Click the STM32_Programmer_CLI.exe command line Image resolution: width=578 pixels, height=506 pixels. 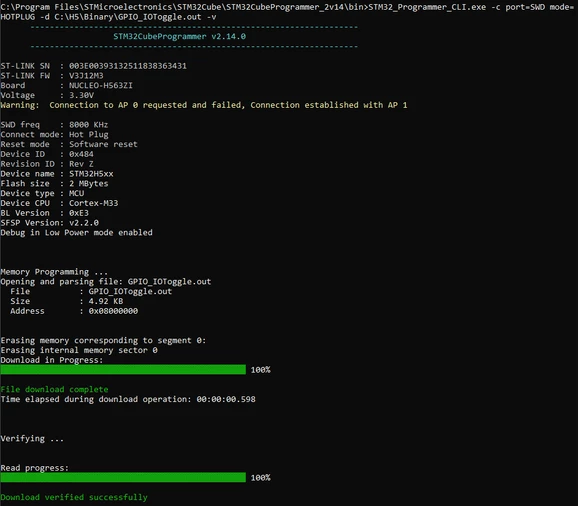[x=288, y=7]
